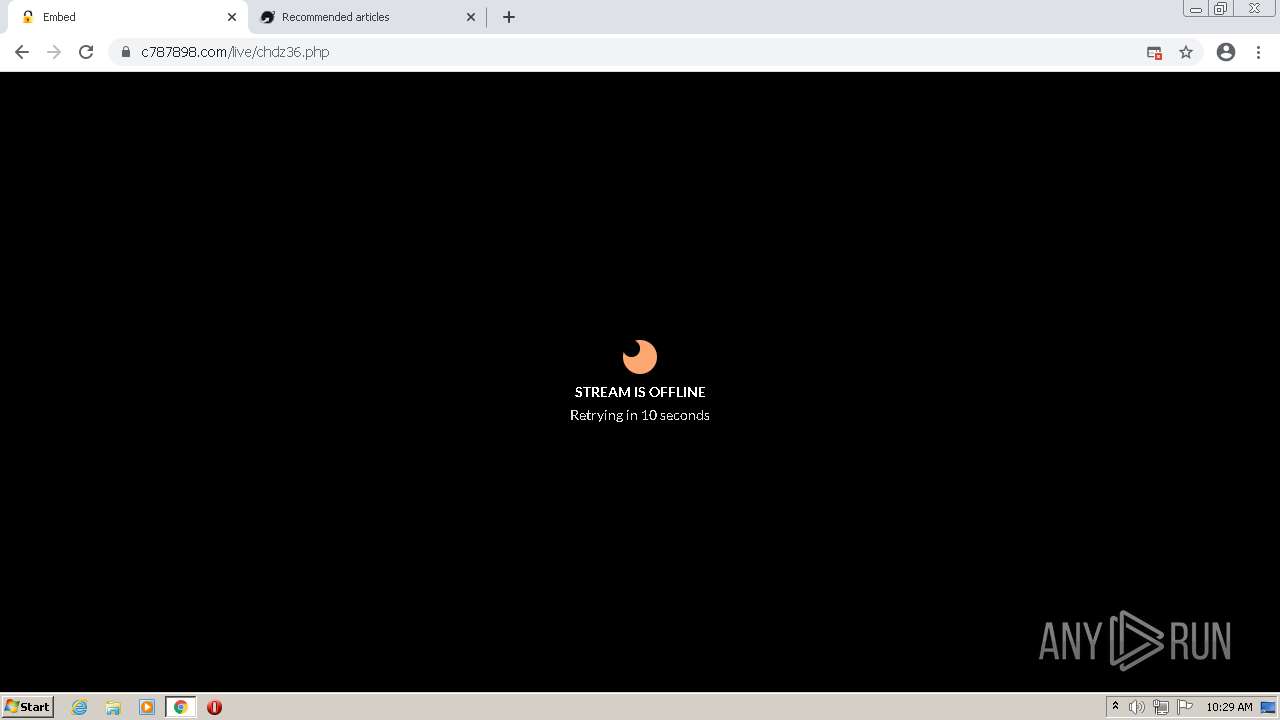1280x720 pixels.
Task: Show hidden system tray icons
Action: 1115,707
